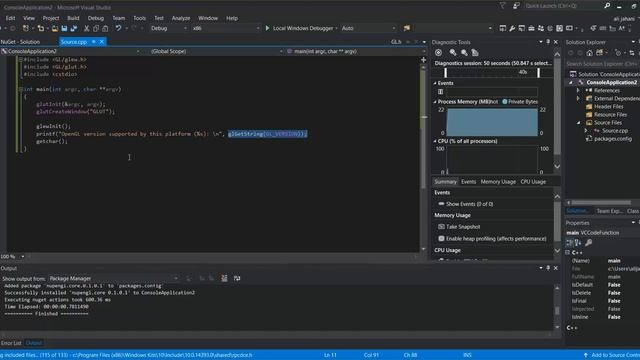Click the Save All icon
640x360 pixels.
(x=74, y=28)
